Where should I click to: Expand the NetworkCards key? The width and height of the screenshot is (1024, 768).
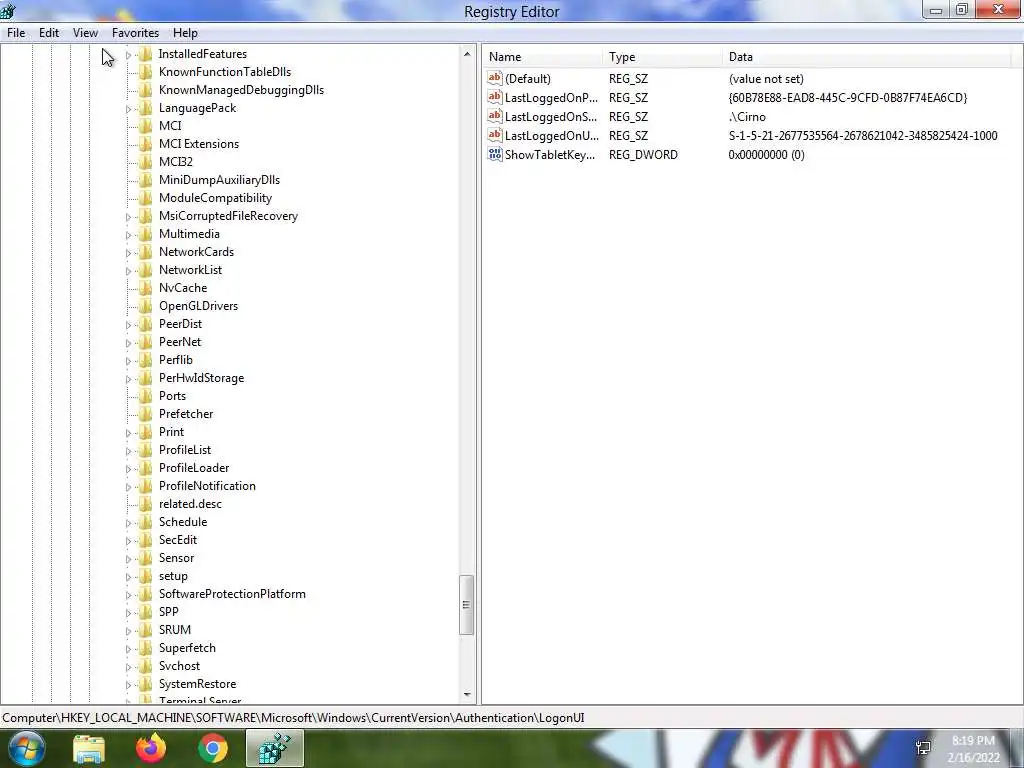pyautogui.click(x=129, y=253)
